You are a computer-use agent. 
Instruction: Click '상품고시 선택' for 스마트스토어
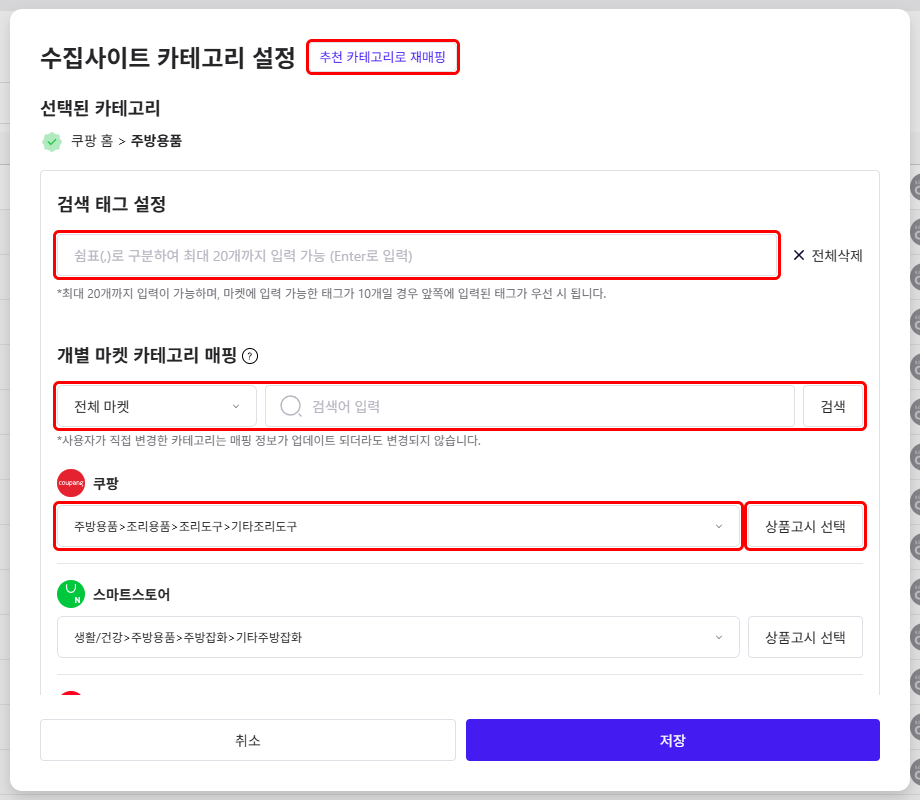click(805, 637)
